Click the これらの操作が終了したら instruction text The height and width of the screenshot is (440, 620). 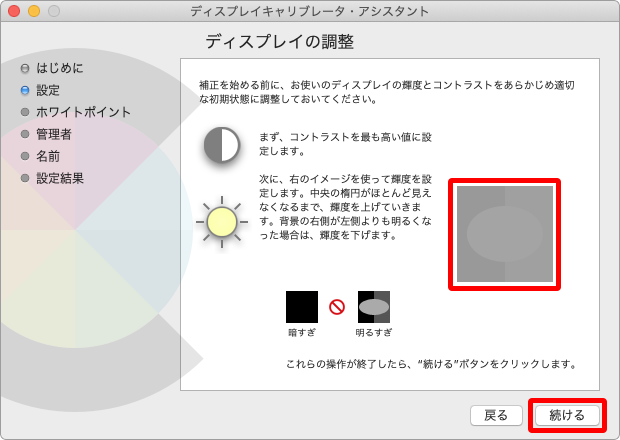(x=431, y=364)
